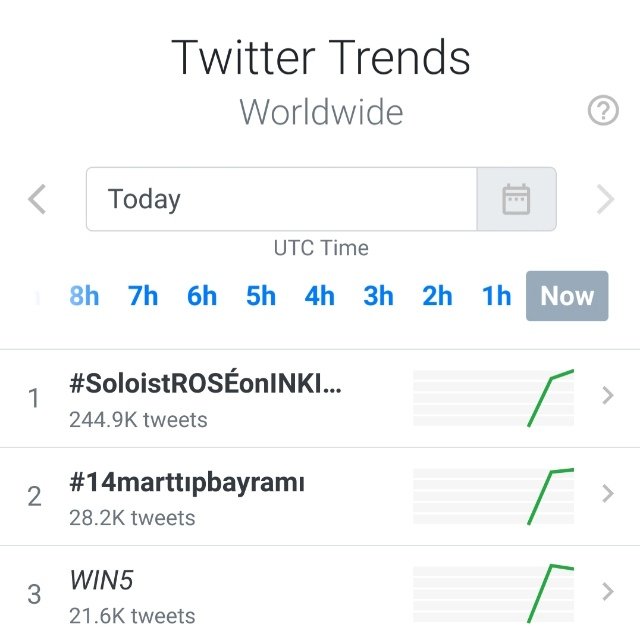Go to next day with right arrow
Screen dimensions: 640x640
click(605, 199)
